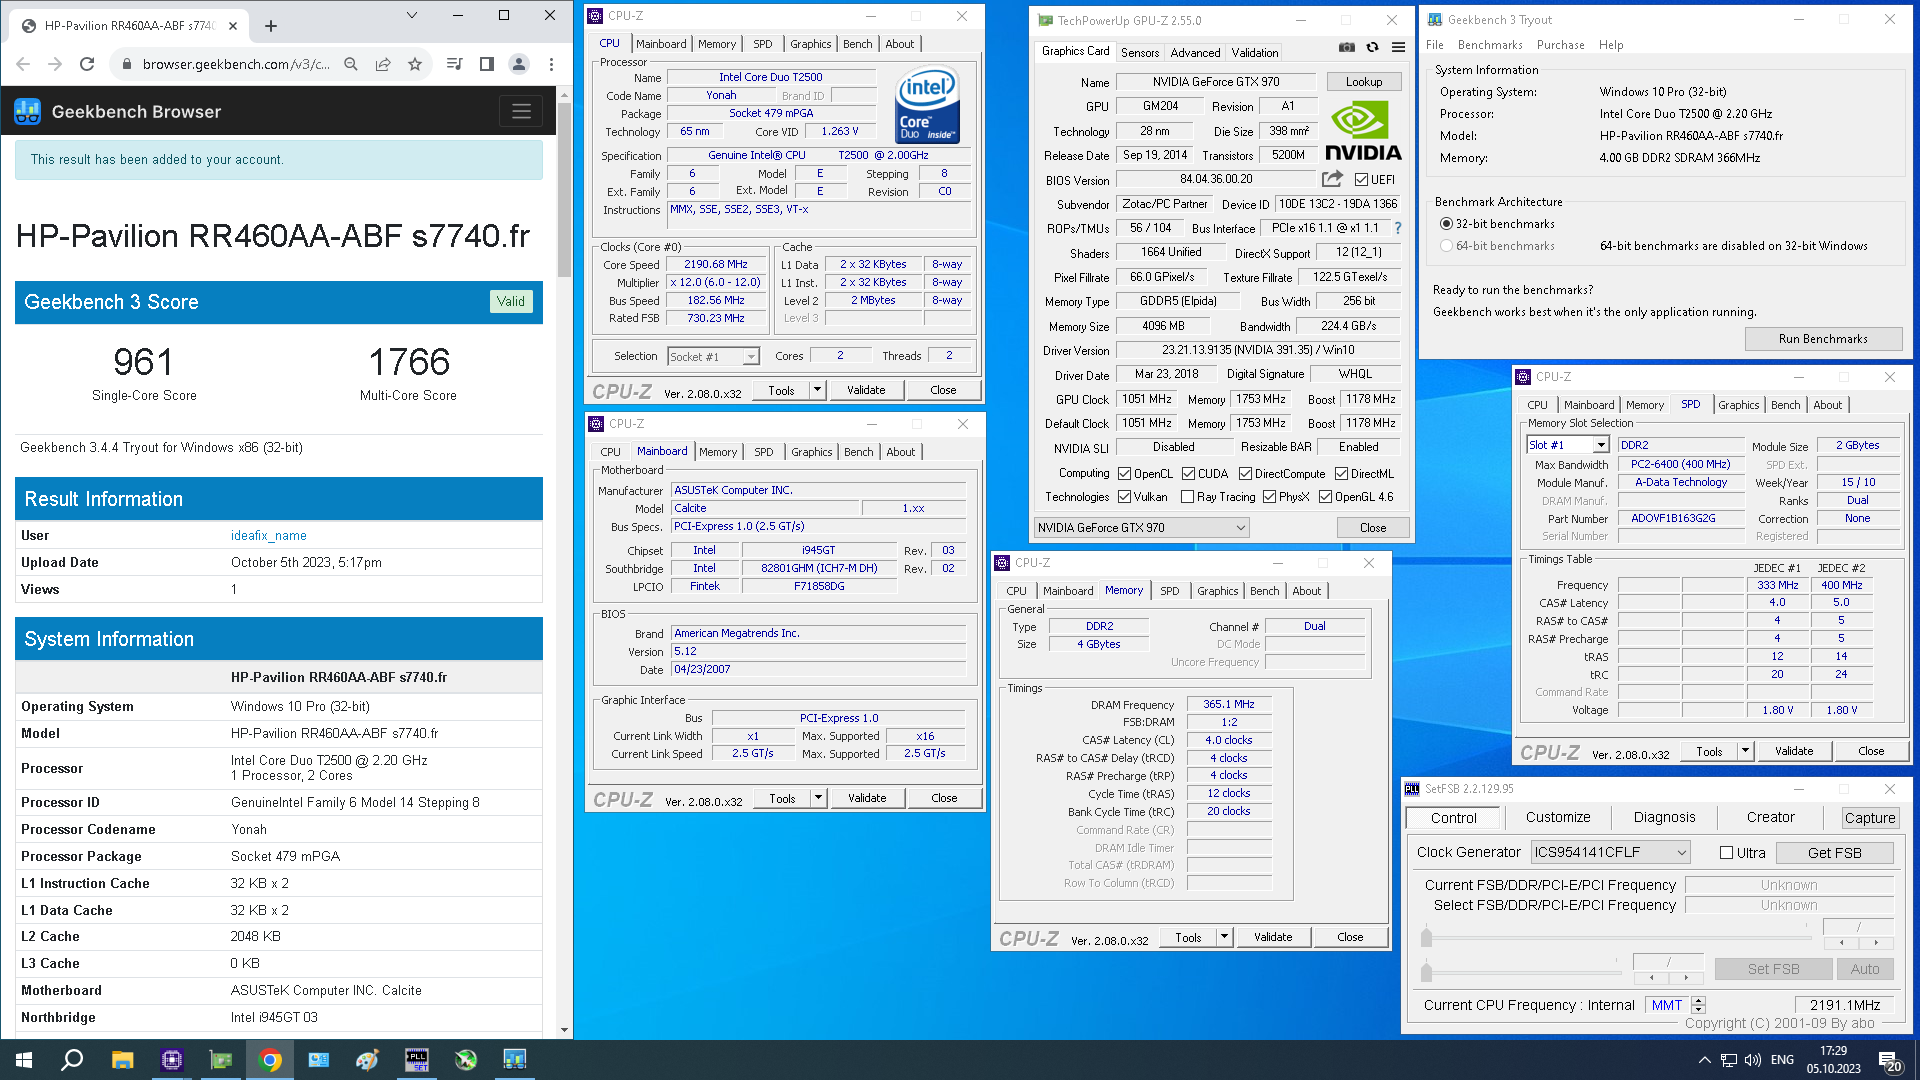Open the volume control in the system tray
Viewport: 1920px width, 1080px height.
pyautogui.click(x=1753, y=1060)
